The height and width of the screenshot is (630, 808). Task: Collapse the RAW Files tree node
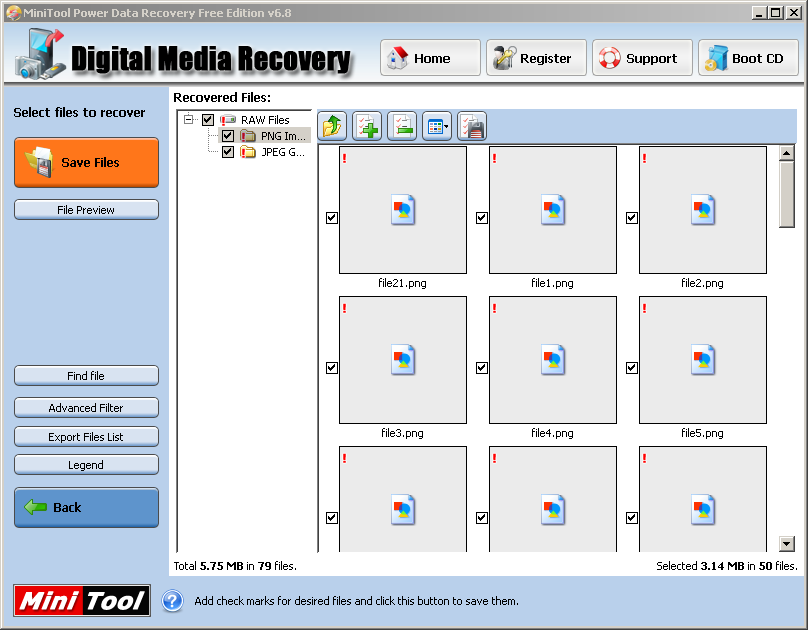point(189,120)
